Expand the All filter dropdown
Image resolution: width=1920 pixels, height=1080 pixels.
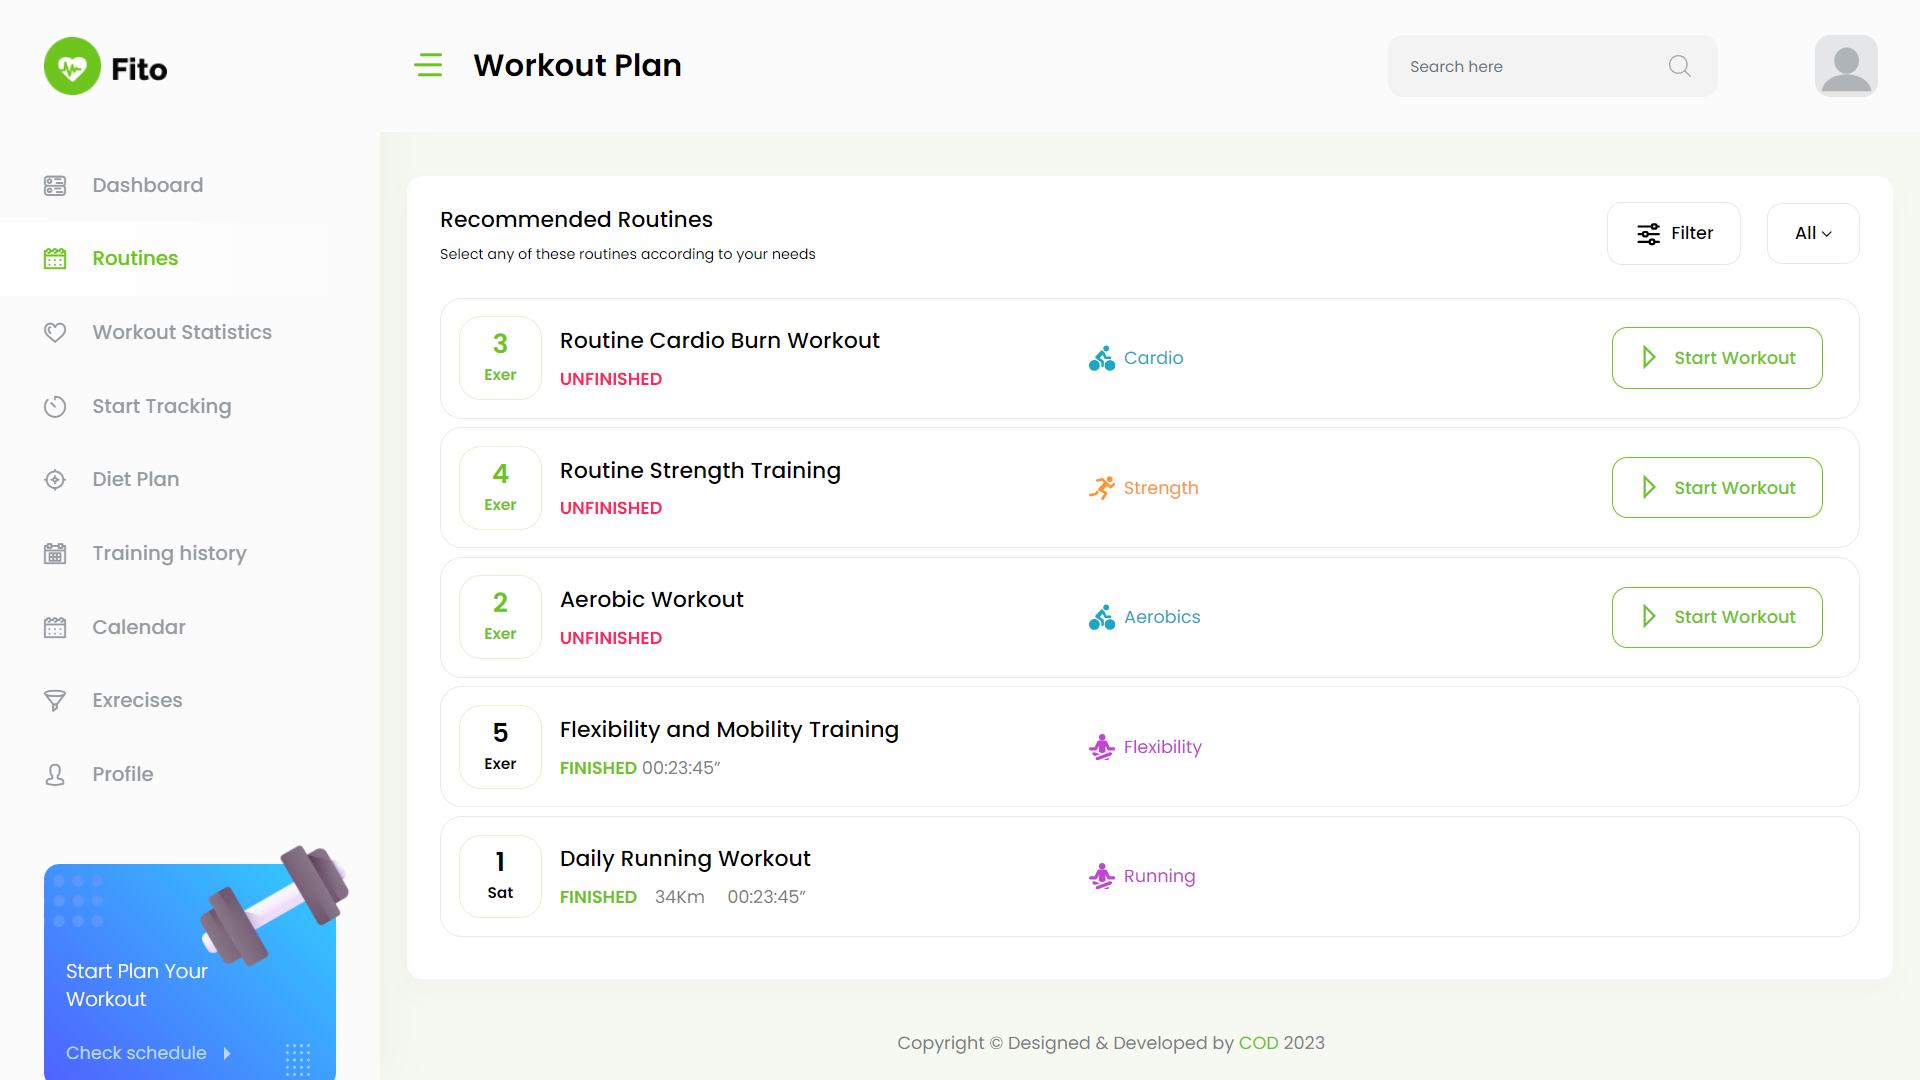coord(1813,233)
